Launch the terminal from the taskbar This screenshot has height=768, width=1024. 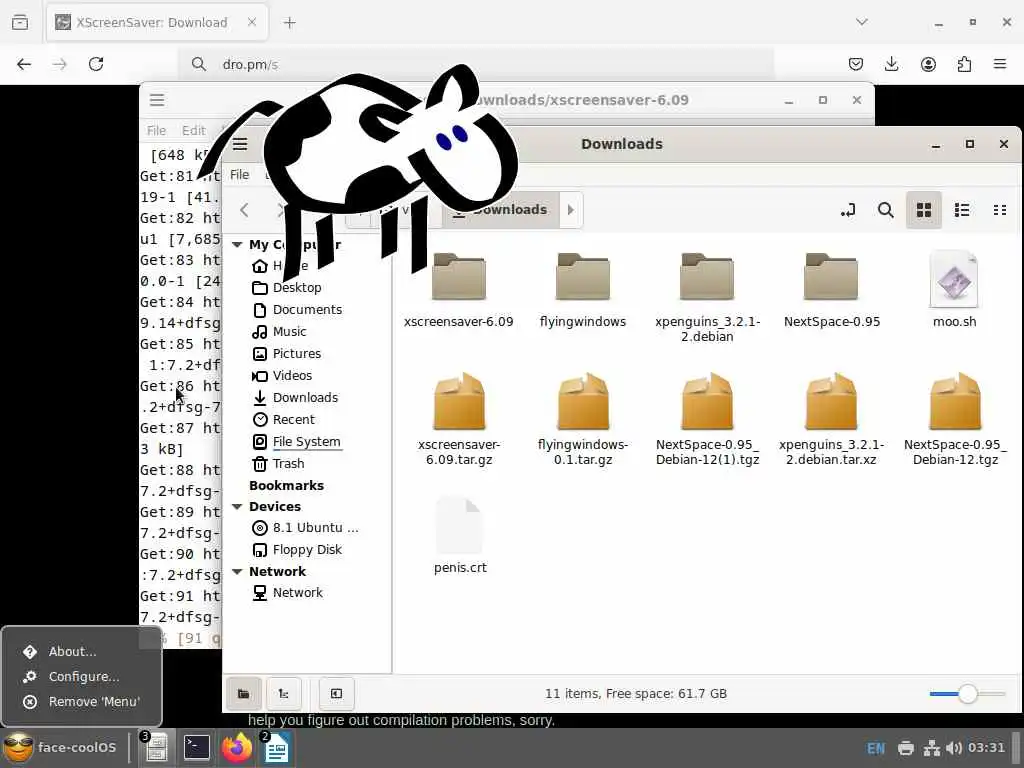[197, 748]
